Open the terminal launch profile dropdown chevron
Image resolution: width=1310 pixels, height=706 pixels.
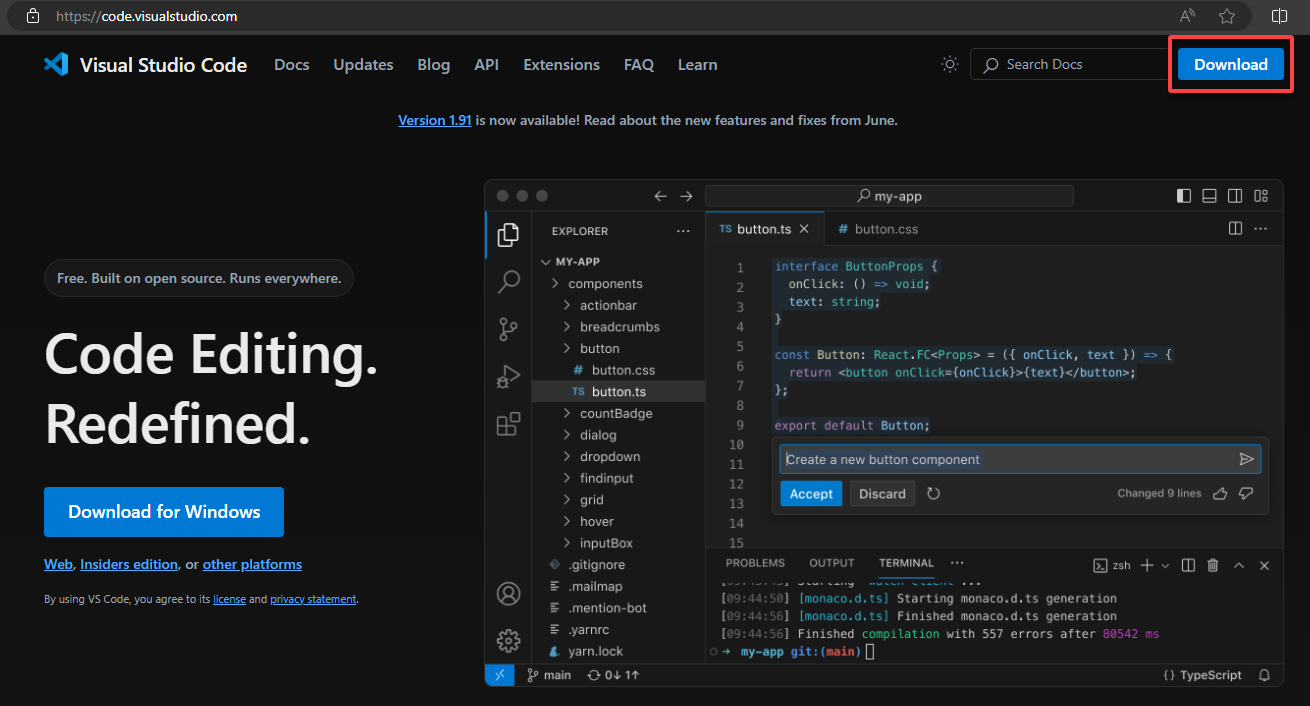tap(1165, 565)
